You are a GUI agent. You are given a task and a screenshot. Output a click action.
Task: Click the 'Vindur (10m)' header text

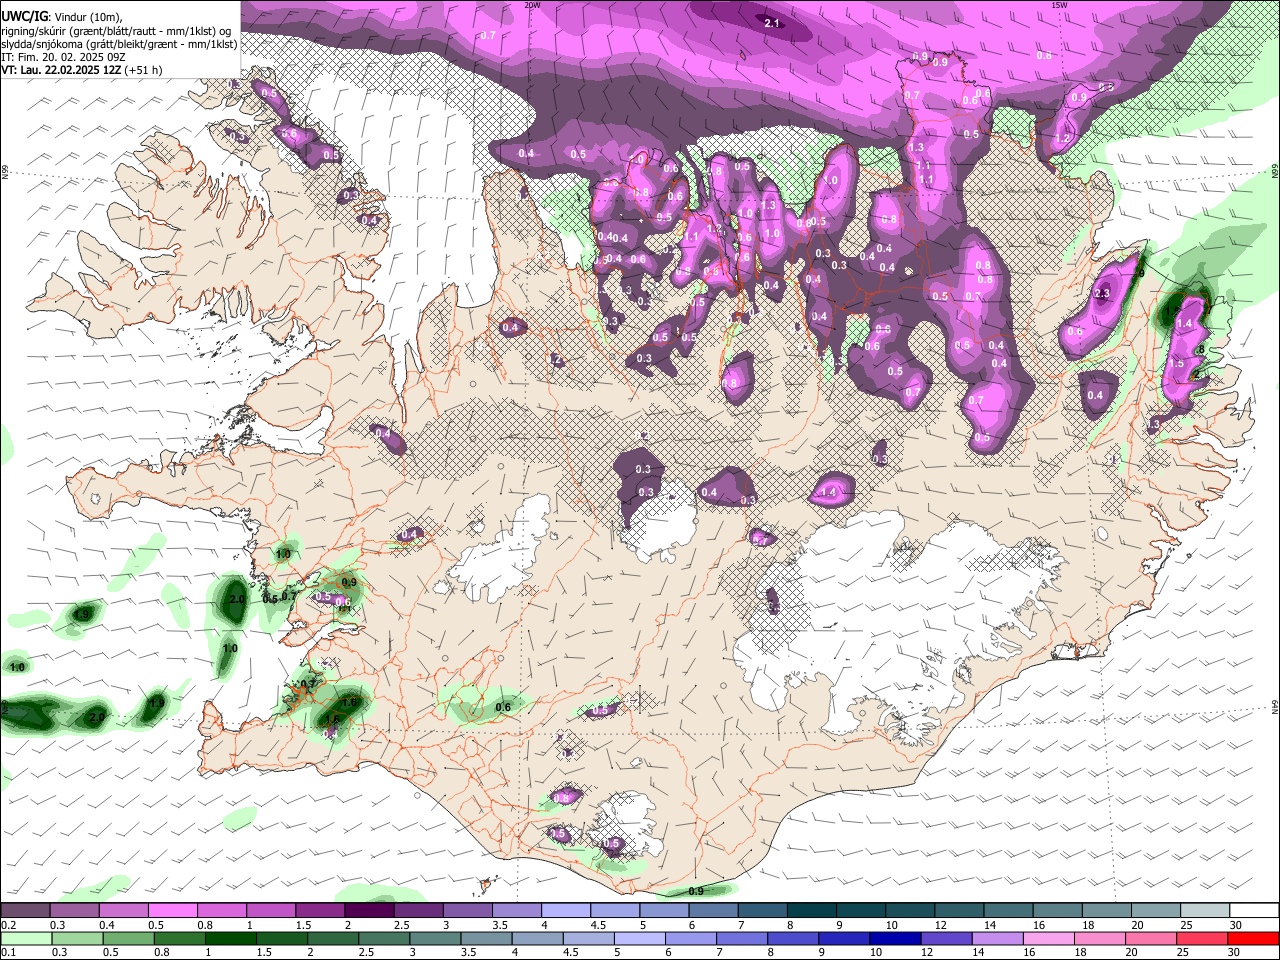point(87,15)
